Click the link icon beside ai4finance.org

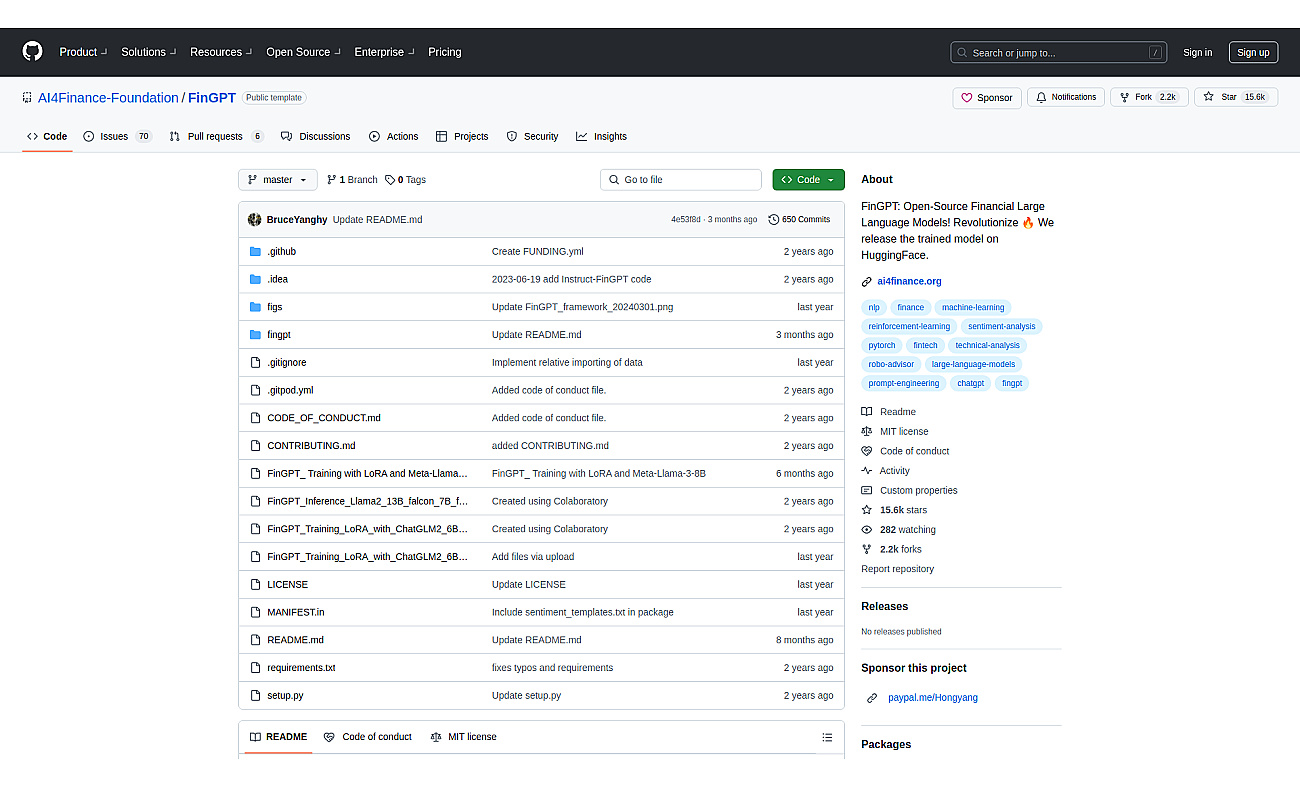867,282
